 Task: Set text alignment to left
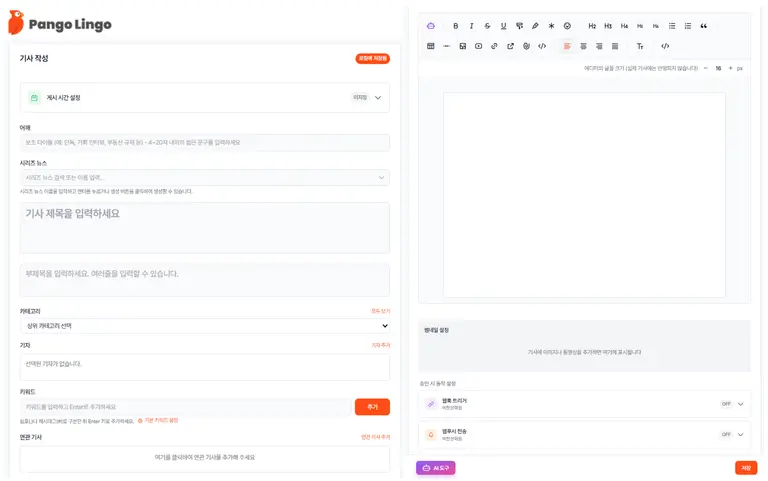click(567, 46)
